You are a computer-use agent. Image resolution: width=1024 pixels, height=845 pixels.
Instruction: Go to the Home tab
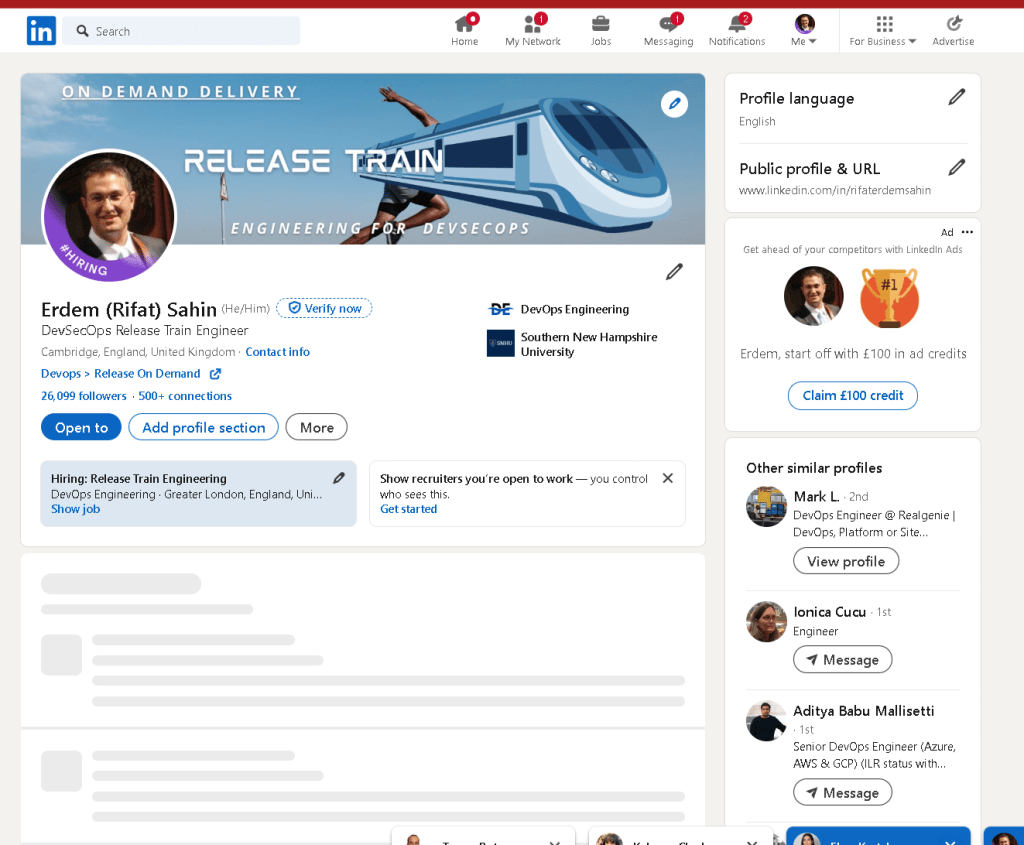click(464, 31)
